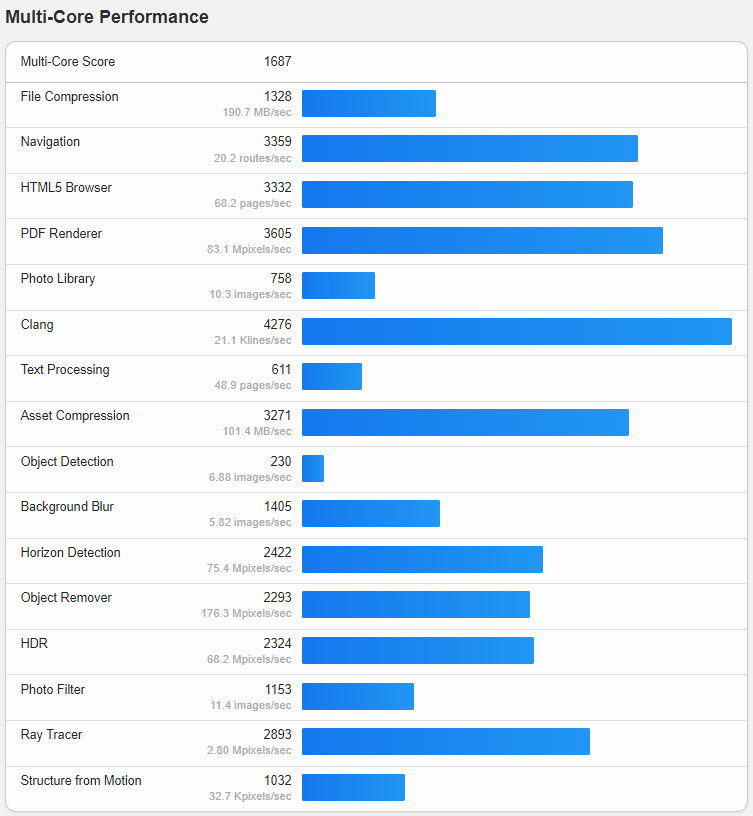
Task: Click the Navigation score bar
Action: click(469, 148)
